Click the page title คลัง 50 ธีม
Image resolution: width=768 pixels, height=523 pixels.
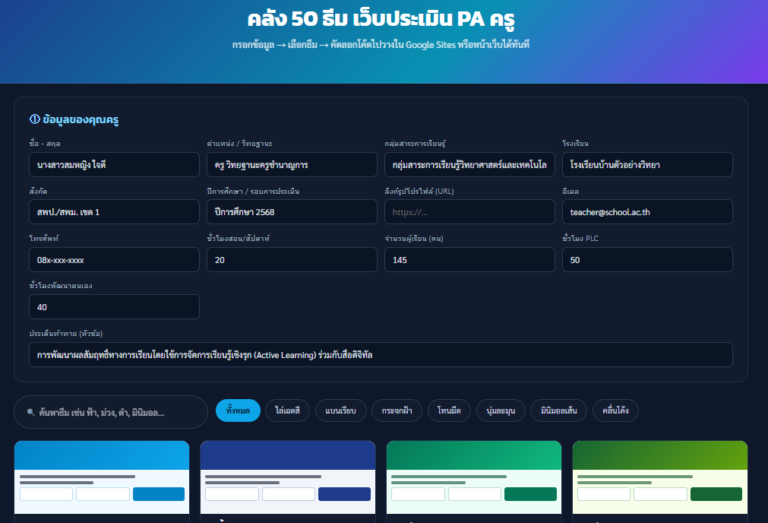[381, 19]
